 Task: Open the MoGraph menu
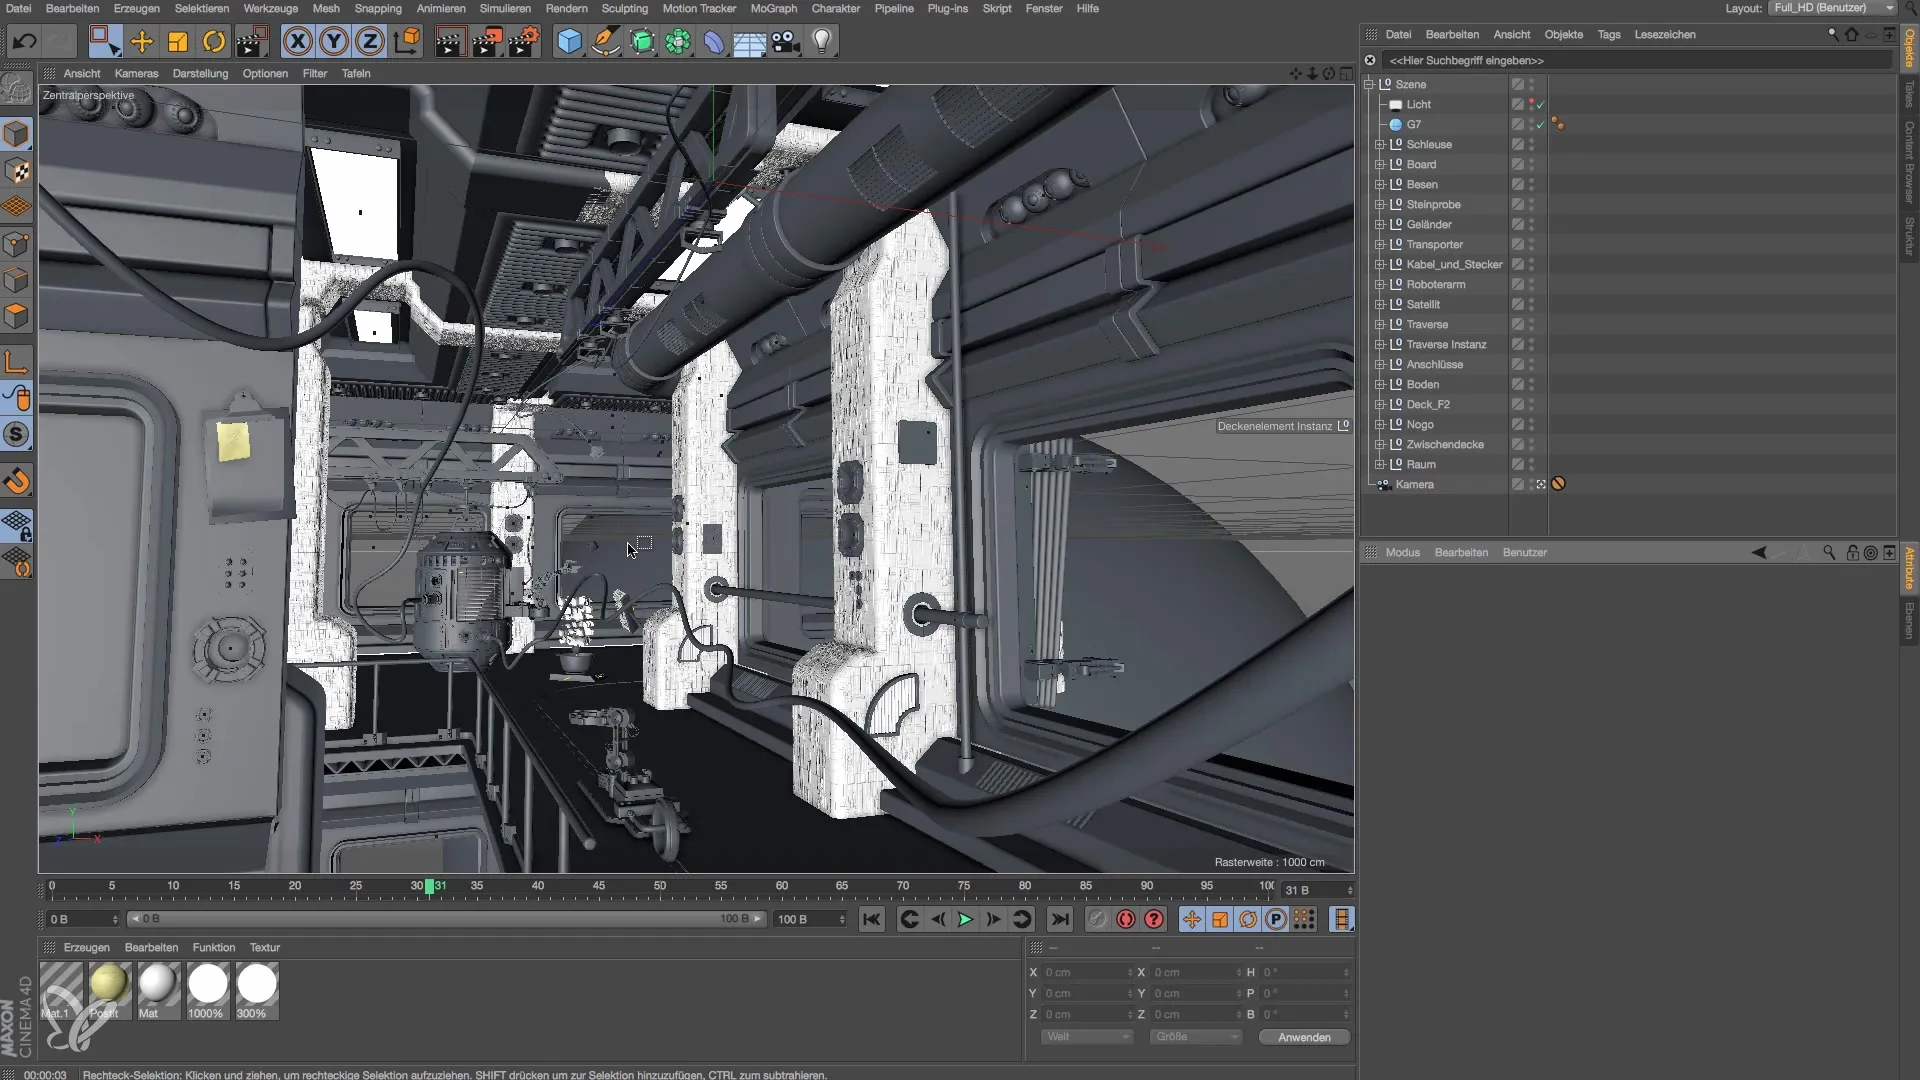tap(773, 8)
